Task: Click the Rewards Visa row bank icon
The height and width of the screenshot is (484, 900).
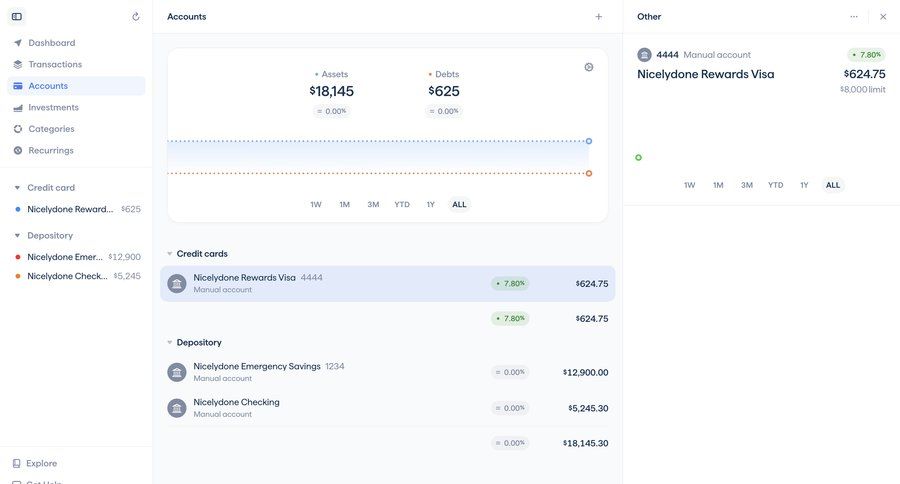Action: point(177,284)
